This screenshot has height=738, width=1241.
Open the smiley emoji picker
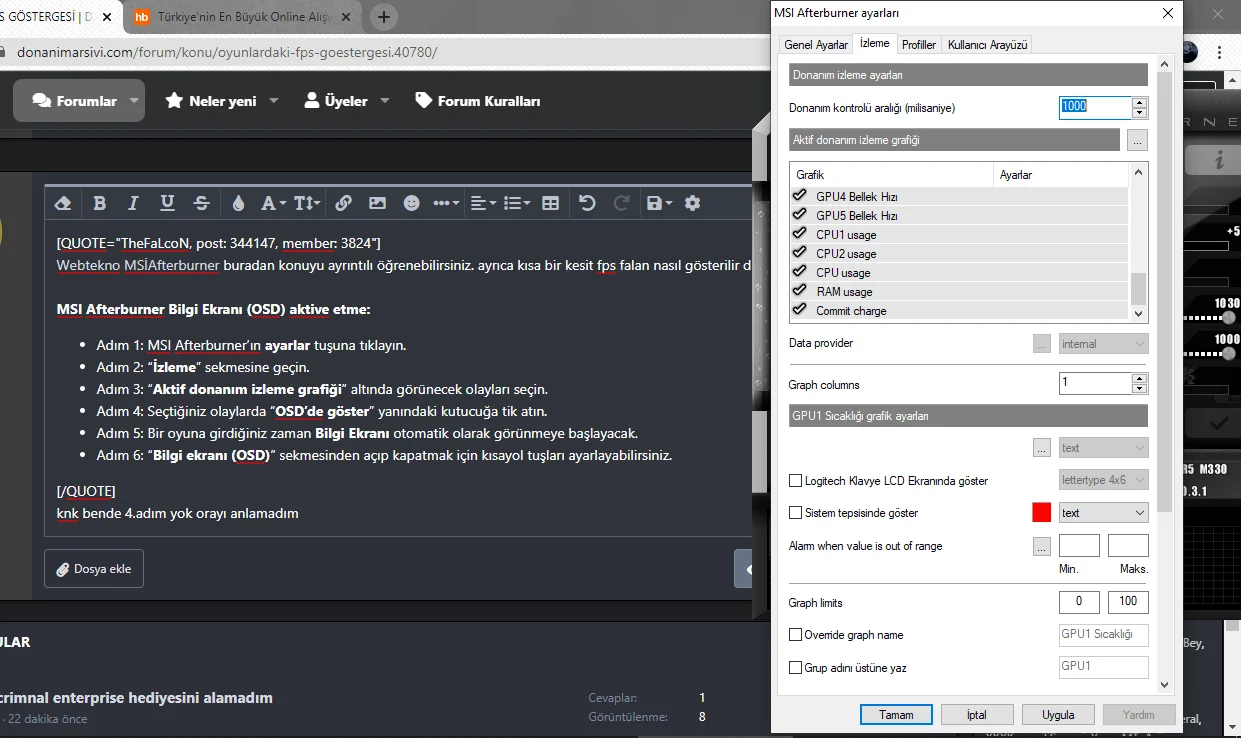click(411, 203)
